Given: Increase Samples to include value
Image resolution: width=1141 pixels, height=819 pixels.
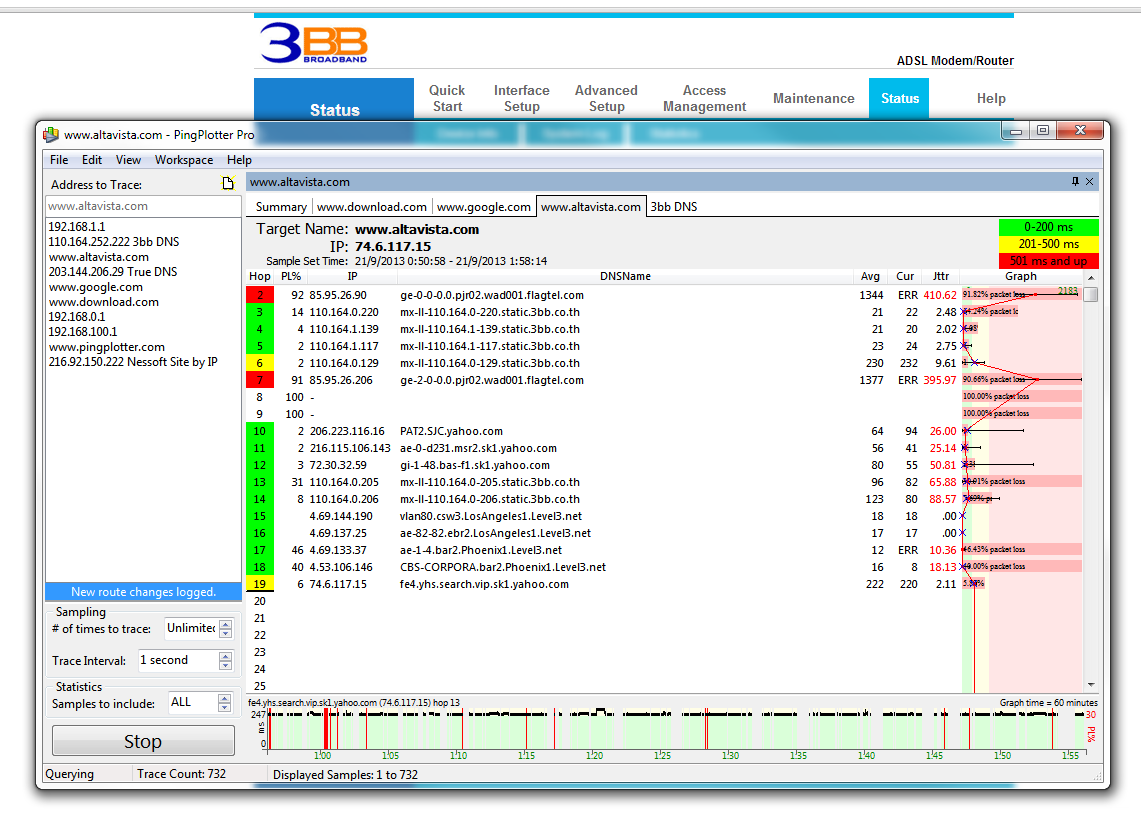Looking at the screenshot, I should point(225,698).
